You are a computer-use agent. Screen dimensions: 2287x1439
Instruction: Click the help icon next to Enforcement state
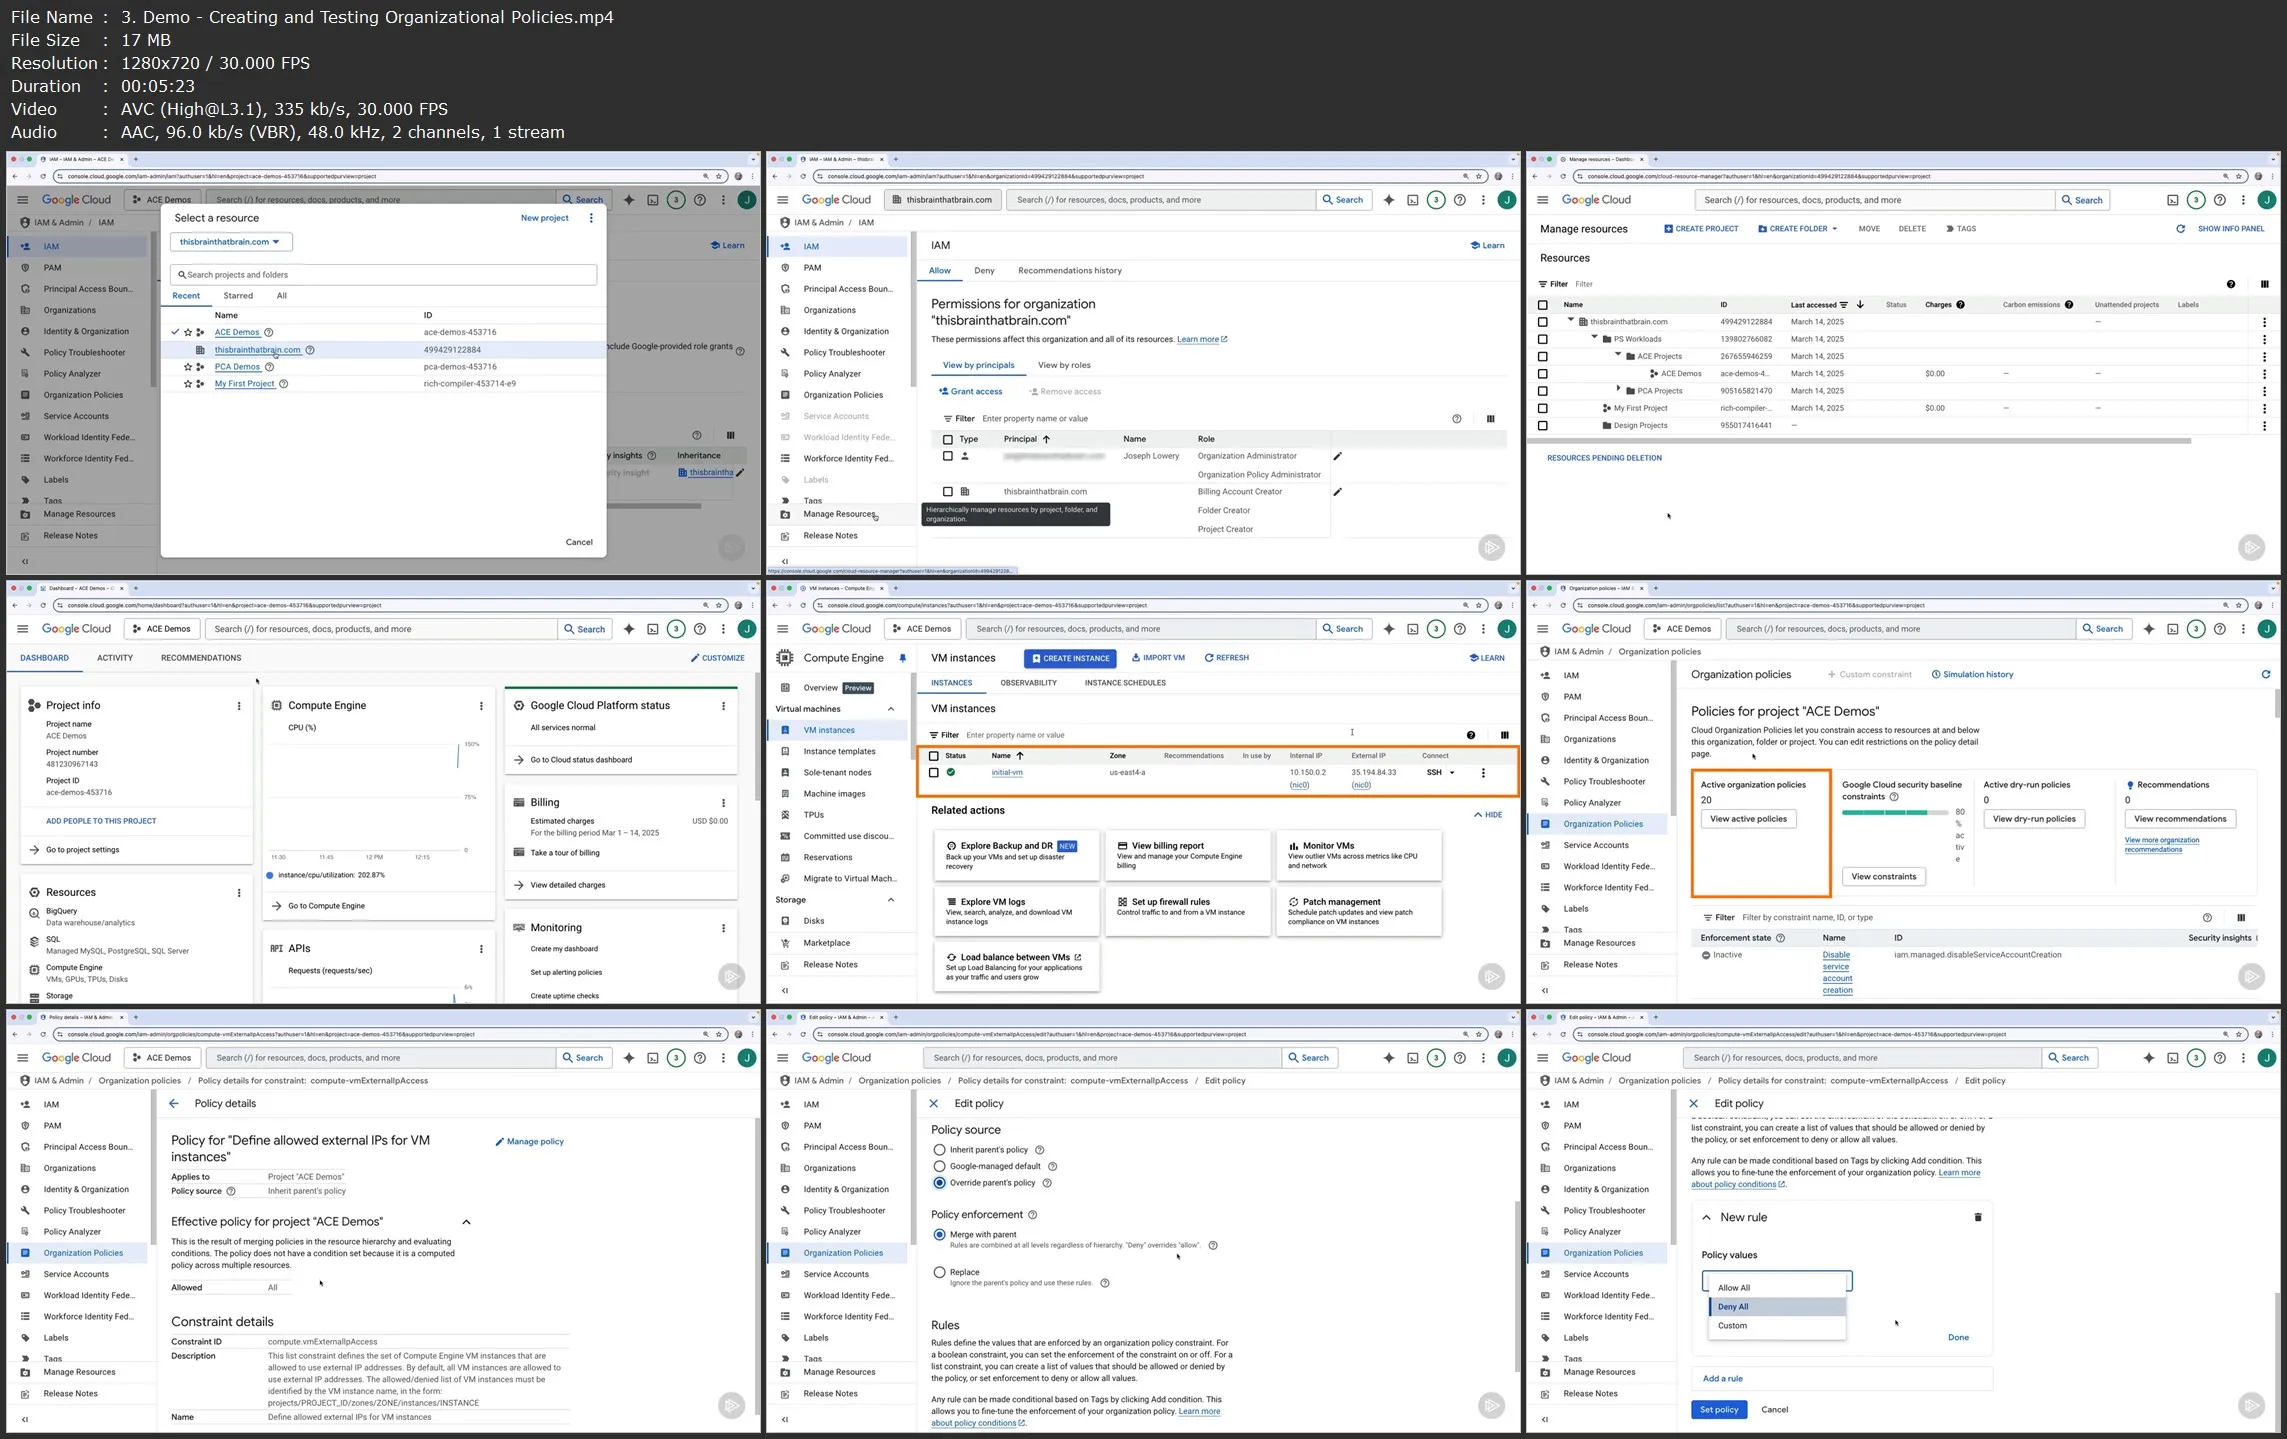pyautogui.click(x=1780, y=938)
